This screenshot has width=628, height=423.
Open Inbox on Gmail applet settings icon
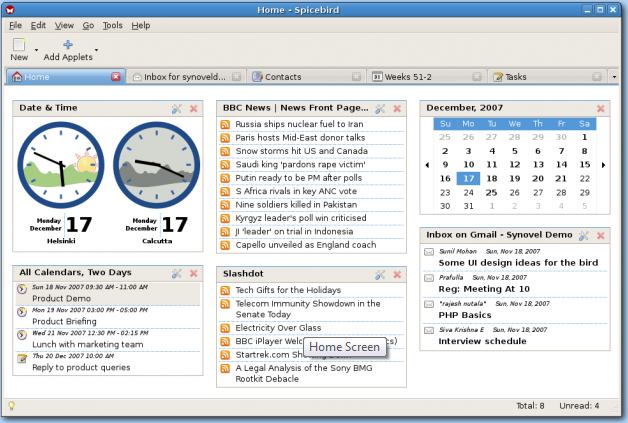tap(584, 236)
